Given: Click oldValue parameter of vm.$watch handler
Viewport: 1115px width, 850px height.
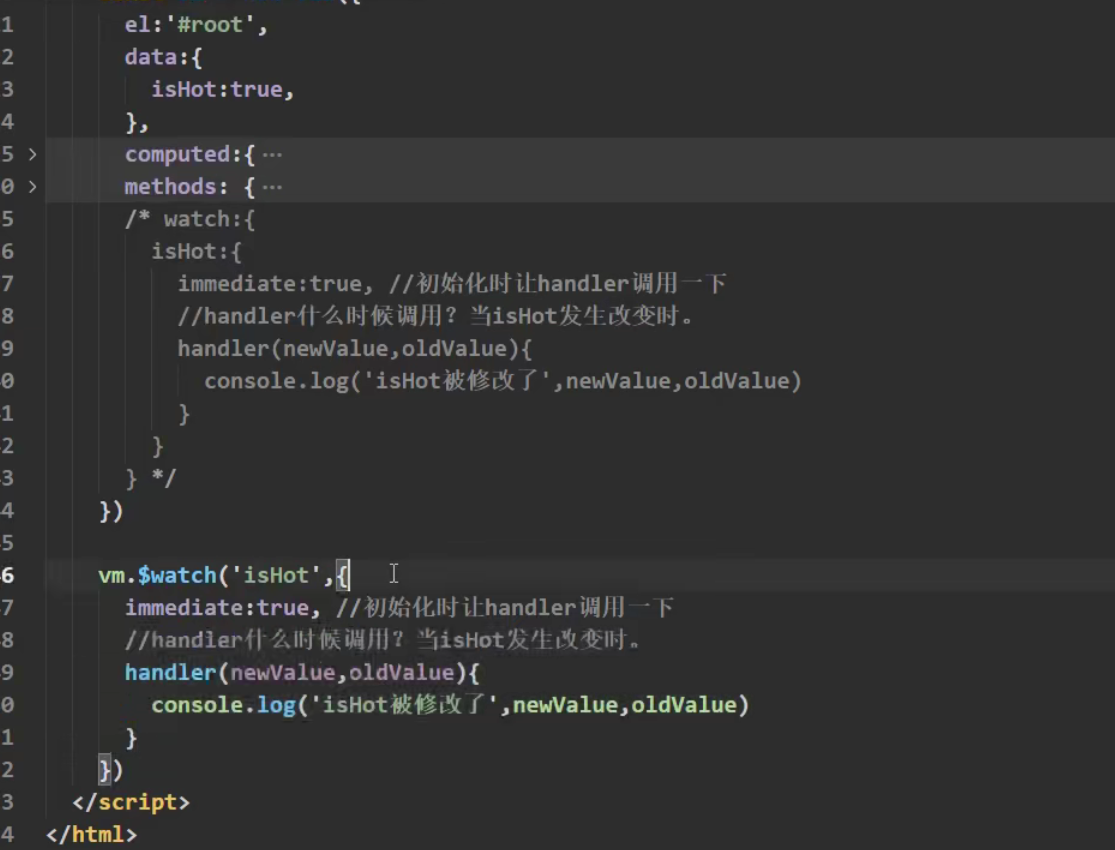Looking at the screenshot, I should tap(401, 672).
